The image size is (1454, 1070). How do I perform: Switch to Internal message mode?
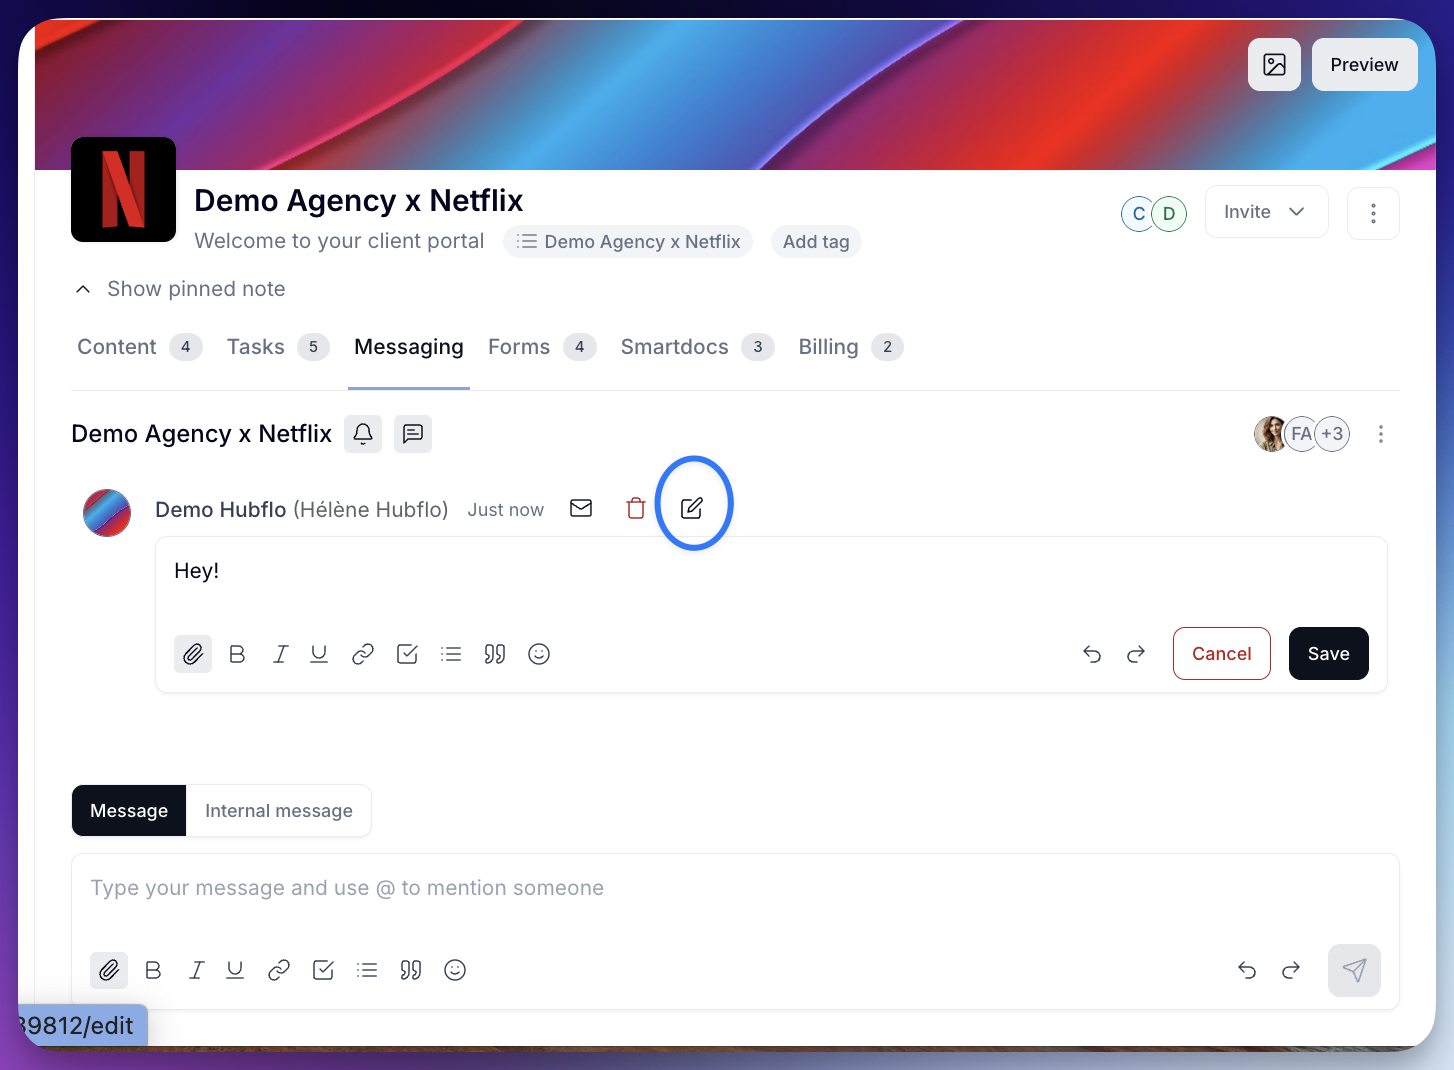pos(278,811)
